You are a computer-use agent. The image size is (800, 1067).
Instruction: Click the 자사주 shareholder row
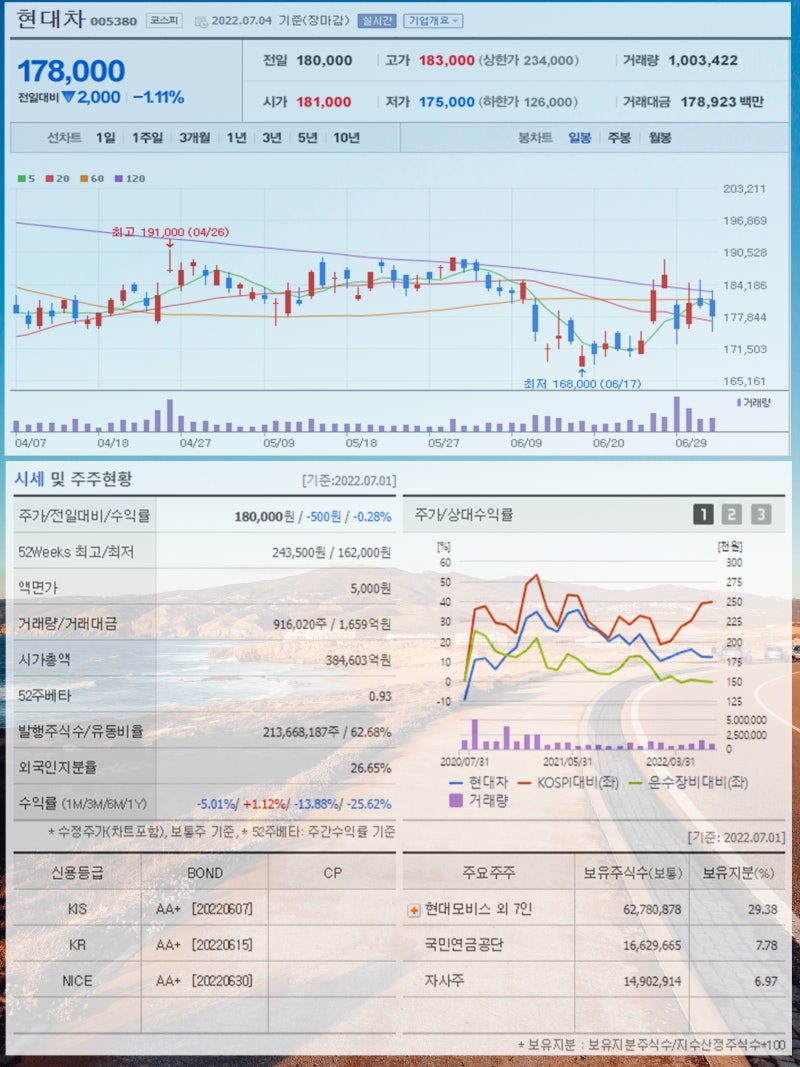593,981
